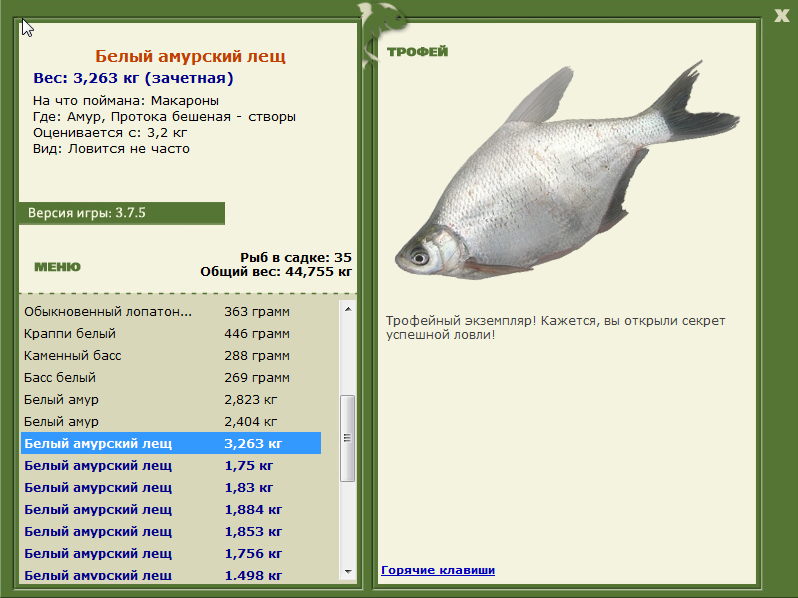The image size is (798, 598).
Task: Click the На что поймана: Макароны line
Action: (x=126, y=101)
